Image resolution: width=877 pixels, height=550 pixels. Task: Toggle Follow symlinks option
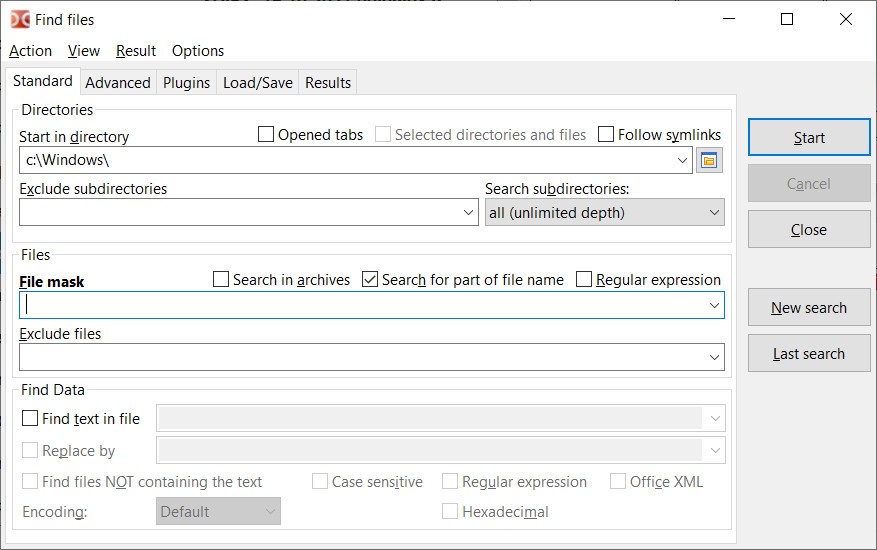click(606, 134)
